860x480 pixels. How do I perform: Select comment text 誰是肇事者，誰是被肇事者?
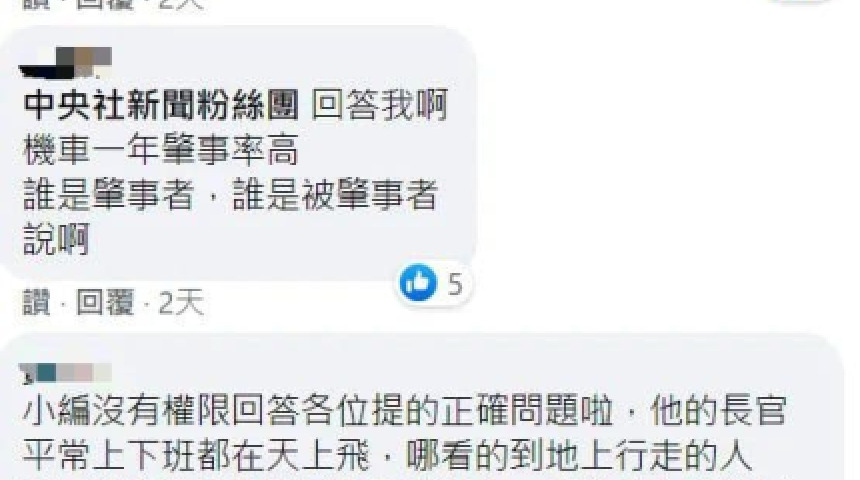tap(230, 194)
